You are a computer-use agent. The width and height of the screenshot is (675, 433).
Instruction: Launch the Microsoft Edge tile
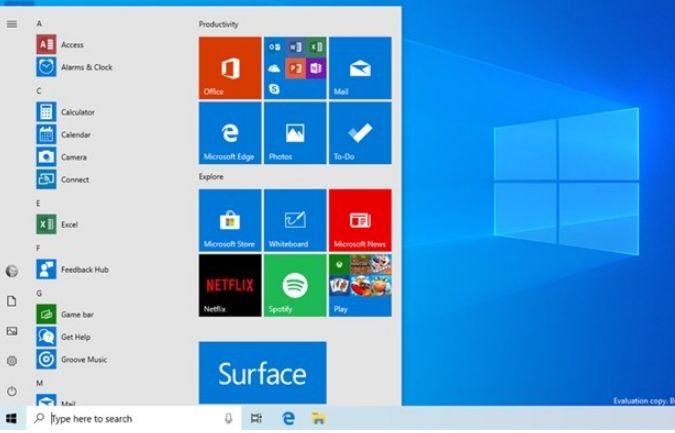230,133
